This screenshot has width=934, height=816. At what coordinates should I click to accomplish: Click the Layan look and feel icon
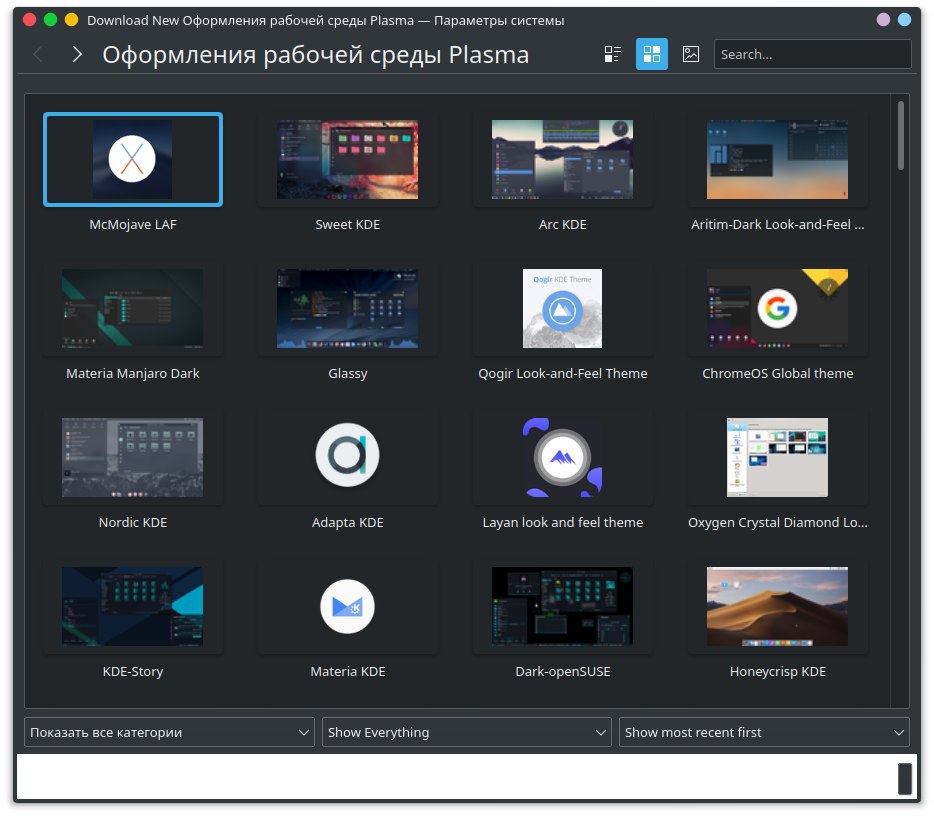click(562, 457)
